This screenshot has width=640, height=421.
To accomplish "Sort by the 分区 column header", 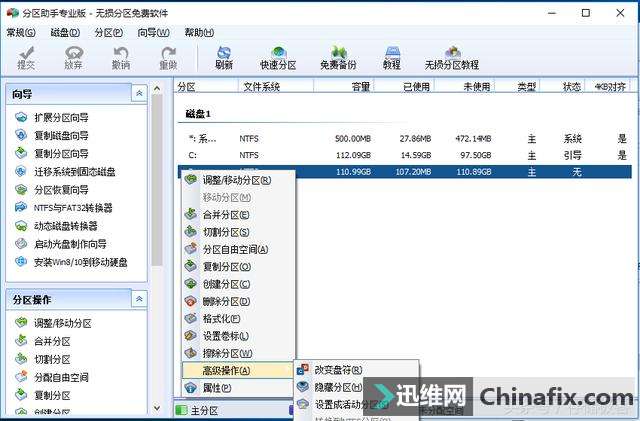I will coord(207,87).
